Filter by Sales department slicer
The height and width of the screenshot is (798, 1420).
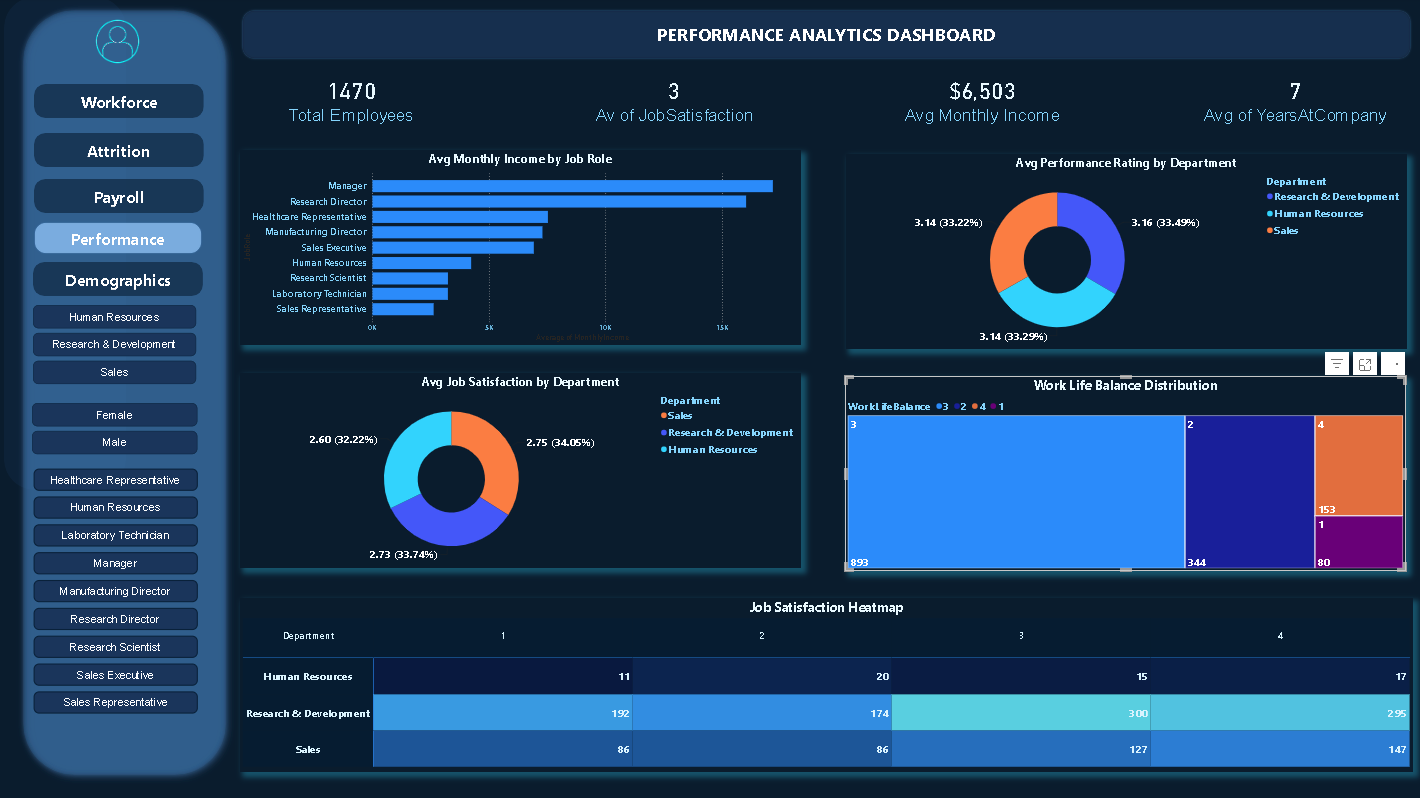(114, 372)
